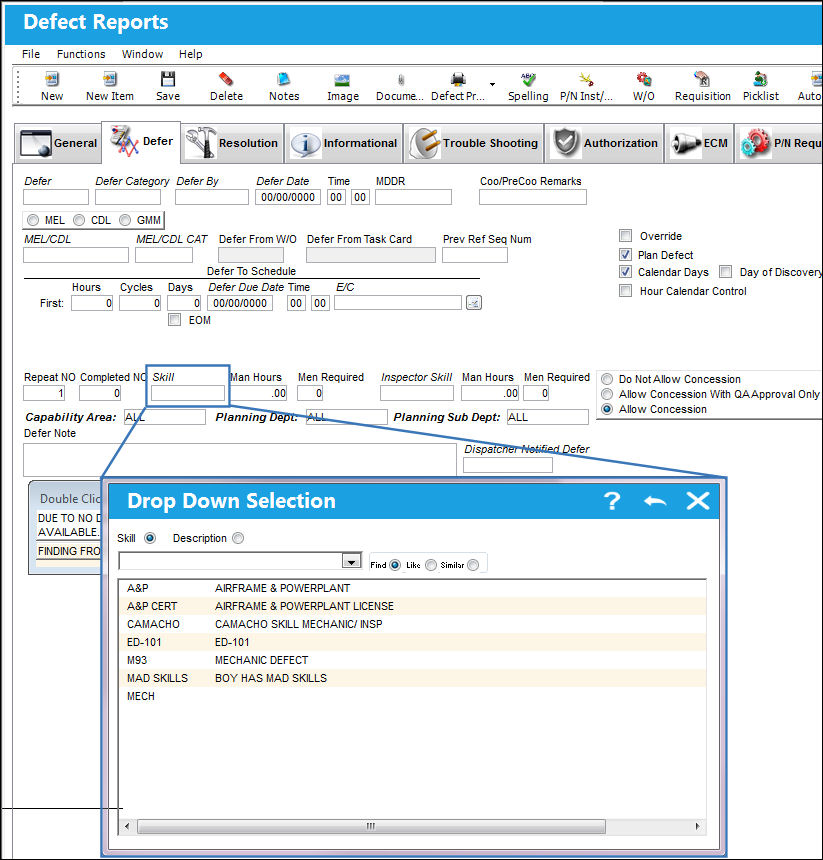Open the File menu
Viewport: 823px width, 860px height.
coord(31,54)
